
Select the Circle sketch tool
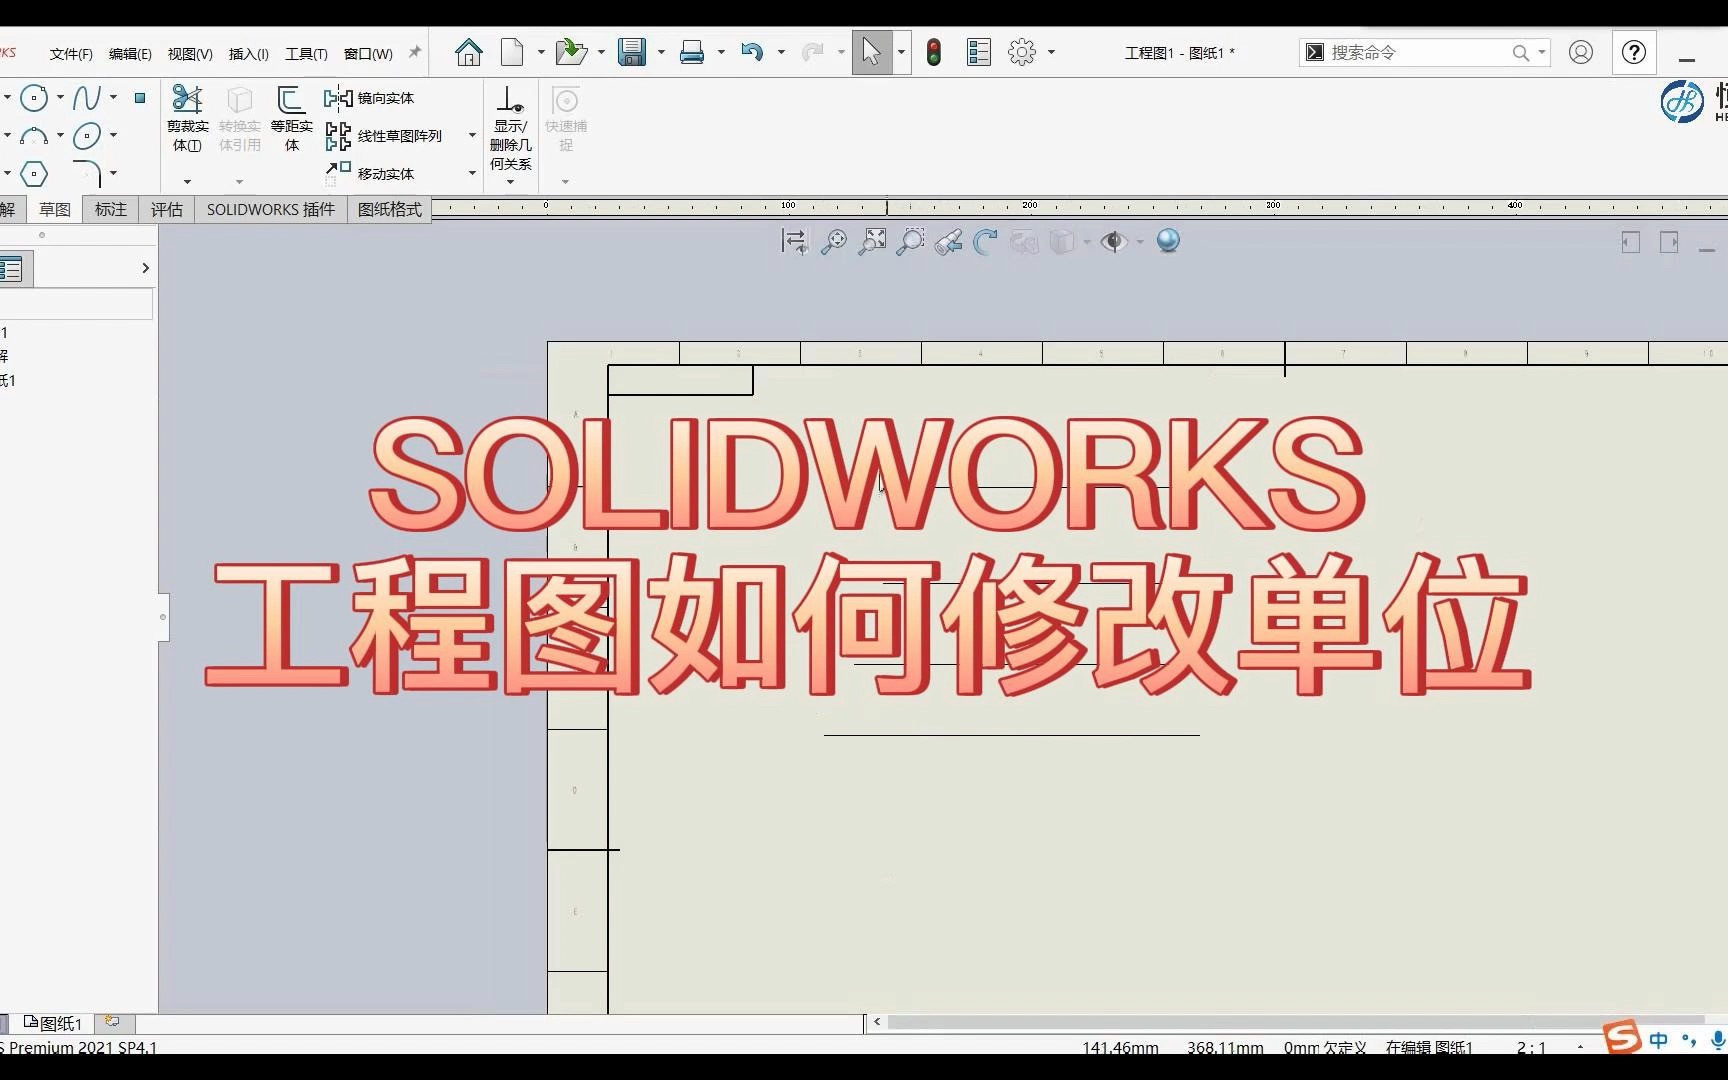[34, 97]
